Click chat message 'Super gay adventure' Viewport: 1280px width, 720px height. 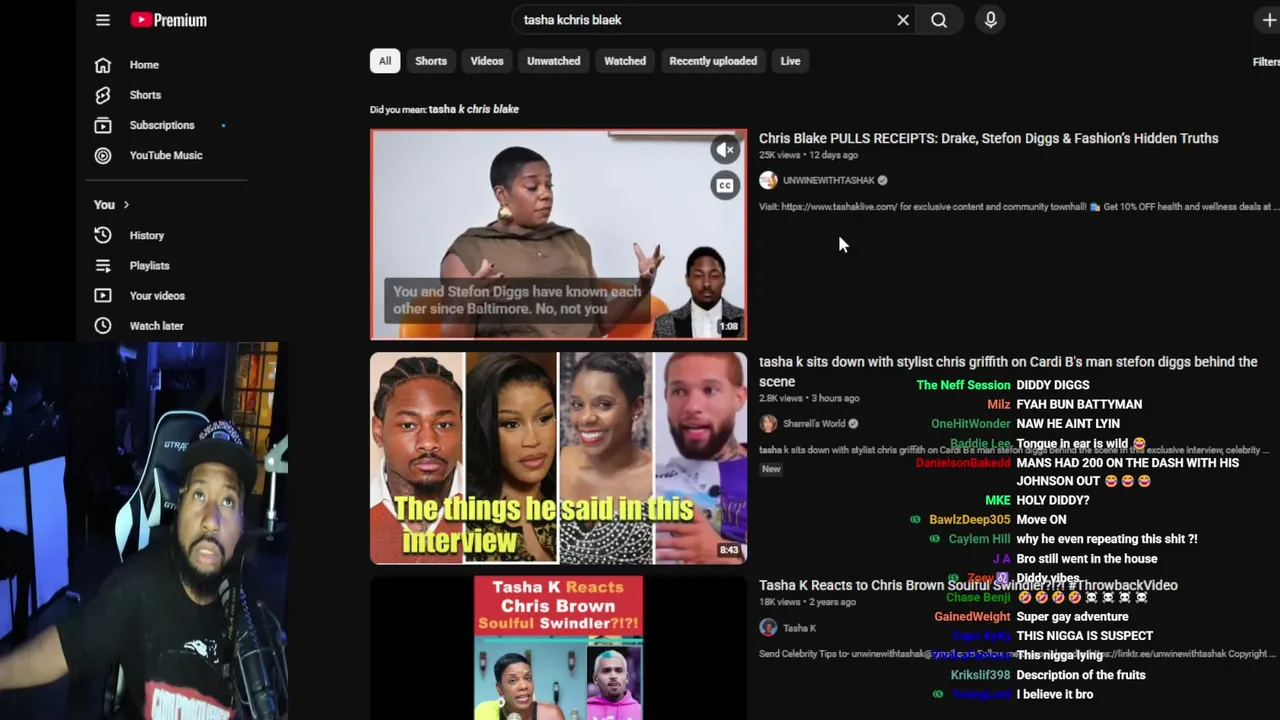[x=1072, y=617]
